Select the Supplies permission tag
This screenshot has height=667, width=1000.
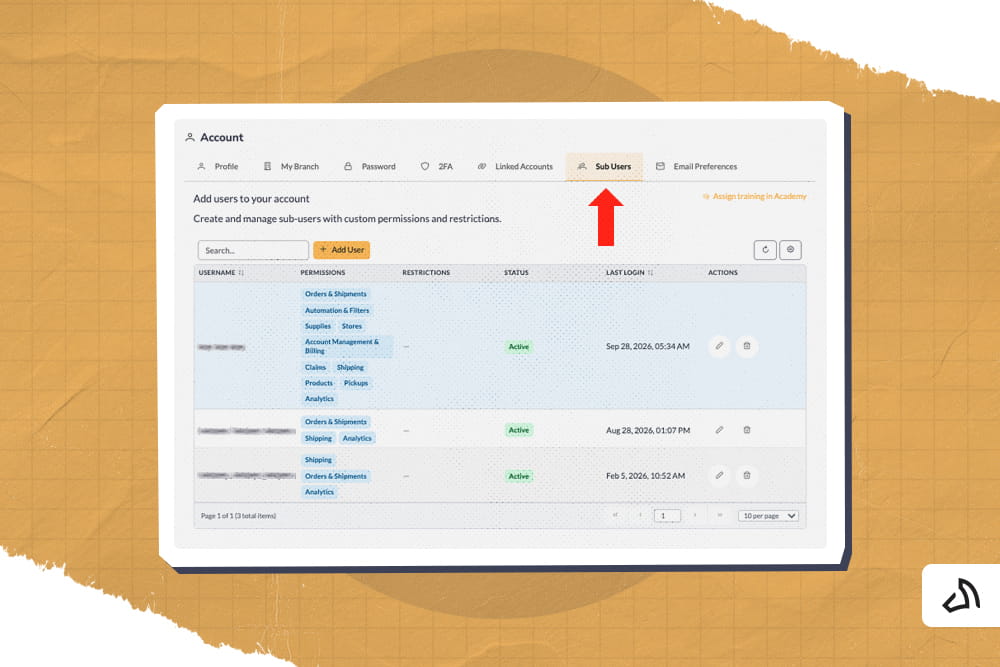(318, 326)
